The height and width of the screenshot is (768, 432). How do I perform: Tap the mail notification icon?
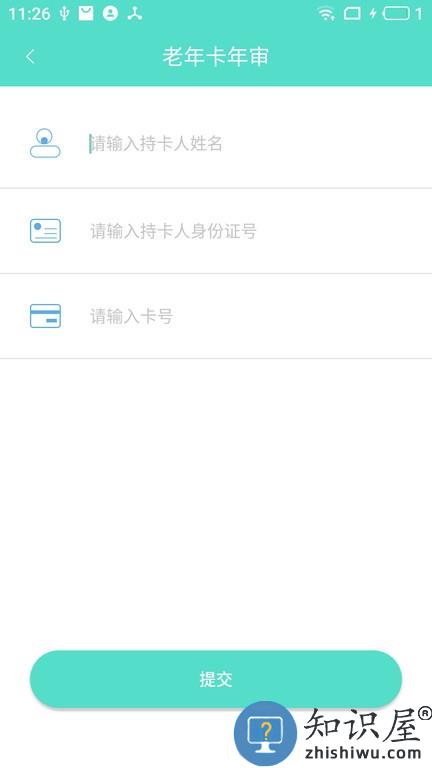pos(86,13)
